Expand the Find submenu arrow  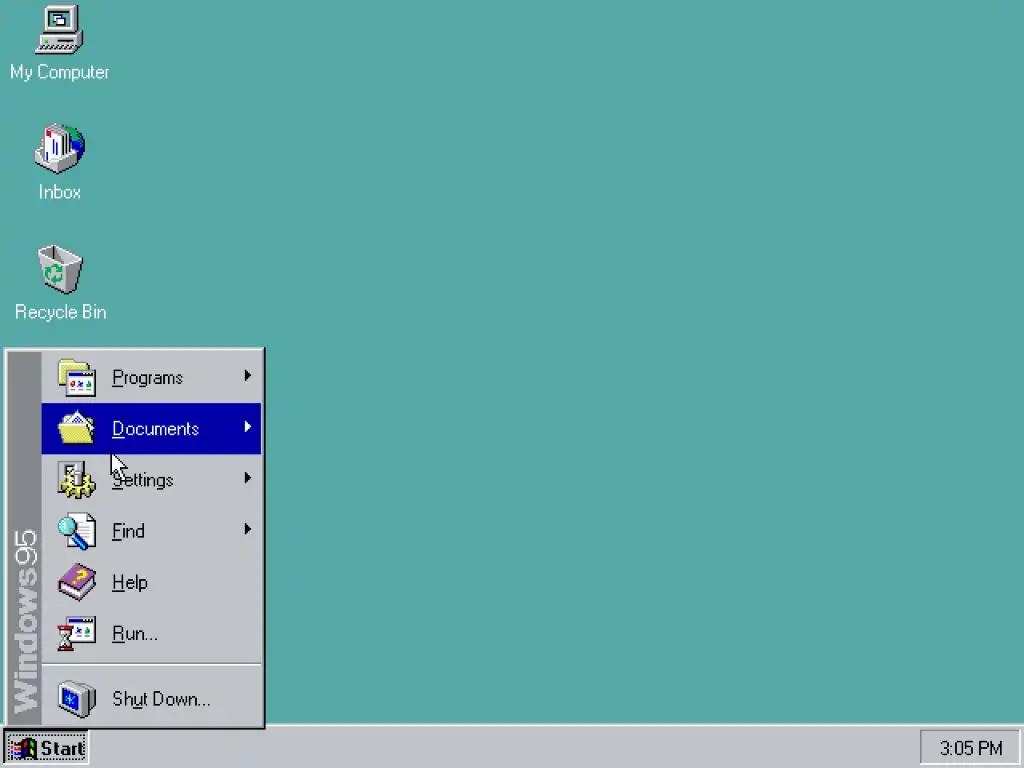248,529
